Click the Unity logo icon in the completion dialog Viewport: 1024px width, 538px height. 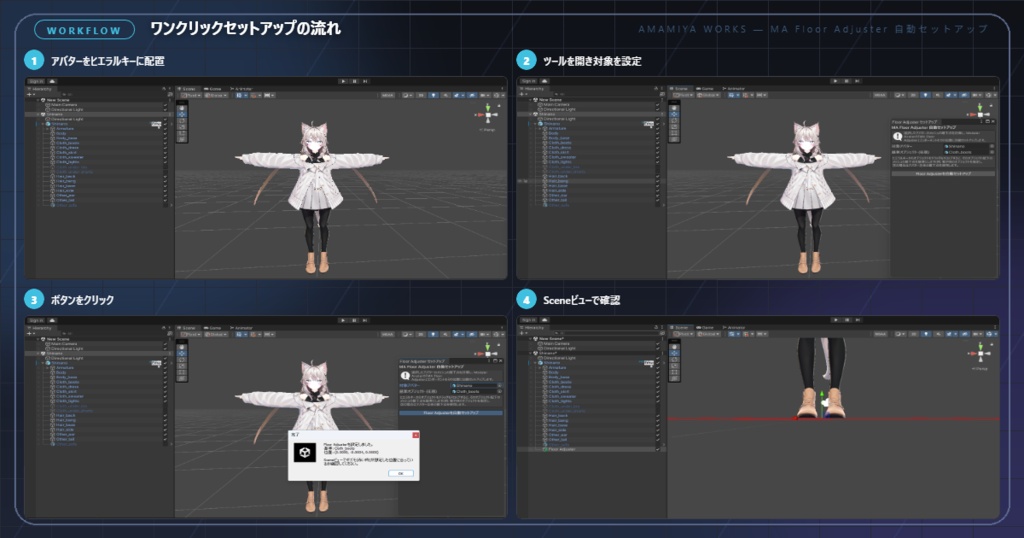point(304,452)
